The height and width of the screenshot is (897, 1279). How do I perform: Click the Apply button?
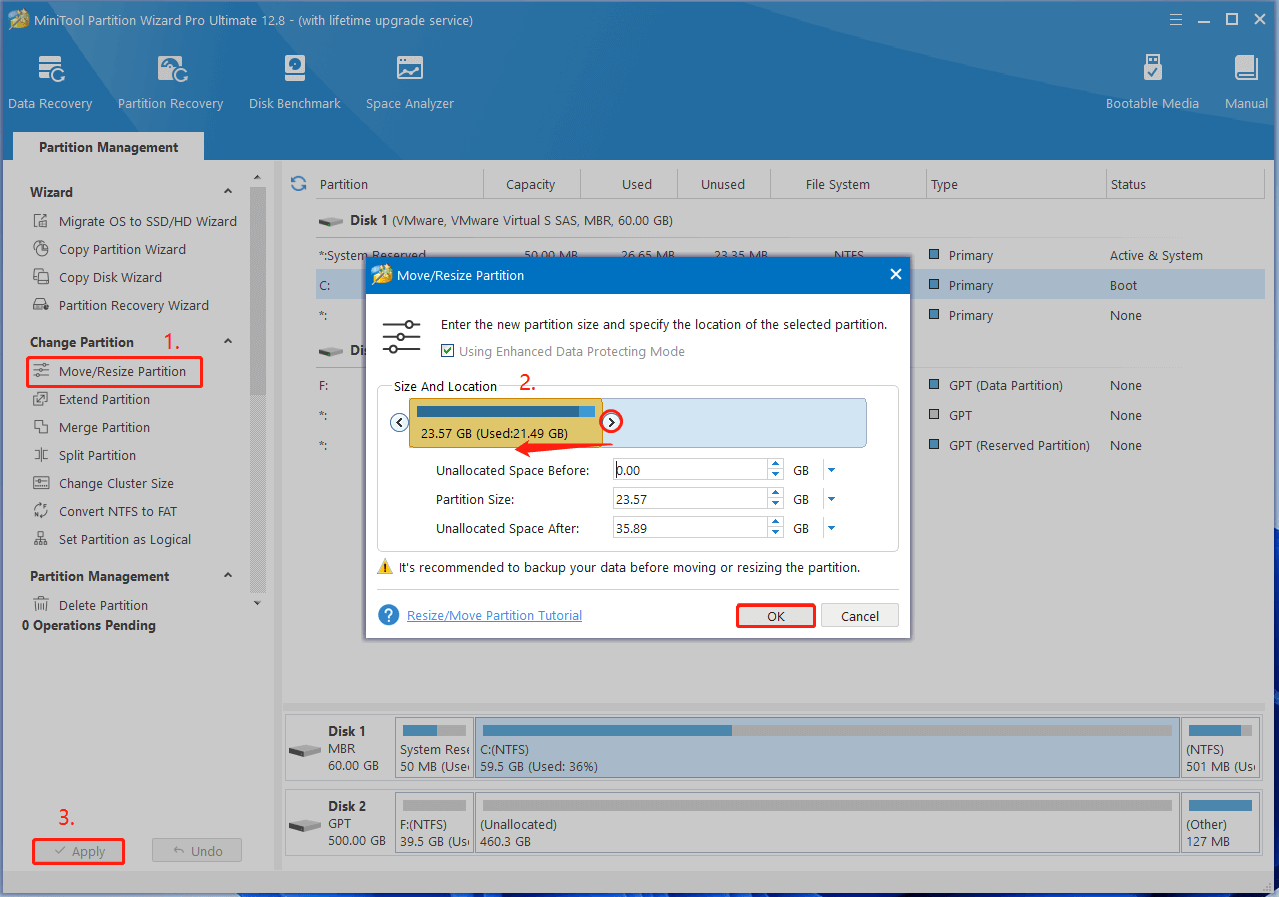click(78, 851)
